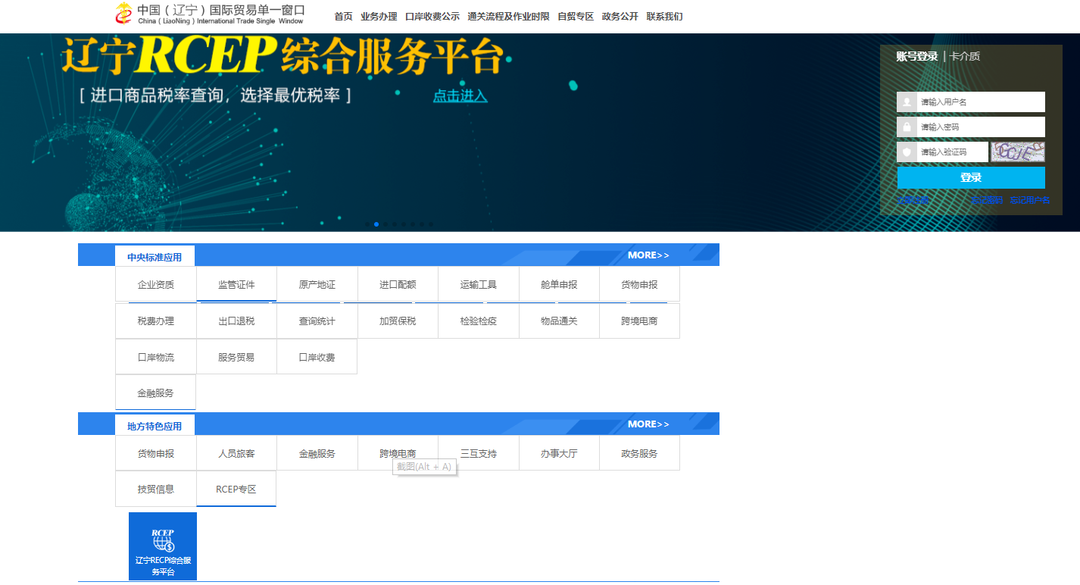This screenshot has height=585, width=1080.
Task: Open the 运输工具 tile
Action: [x=478, y=284]
